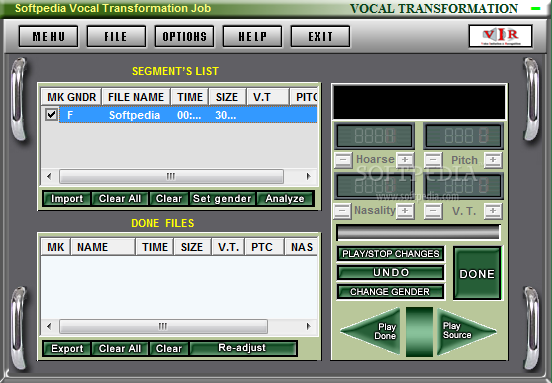Toggle the Softpedia segment checkbox
552x383 pixels.
(51, 114)
